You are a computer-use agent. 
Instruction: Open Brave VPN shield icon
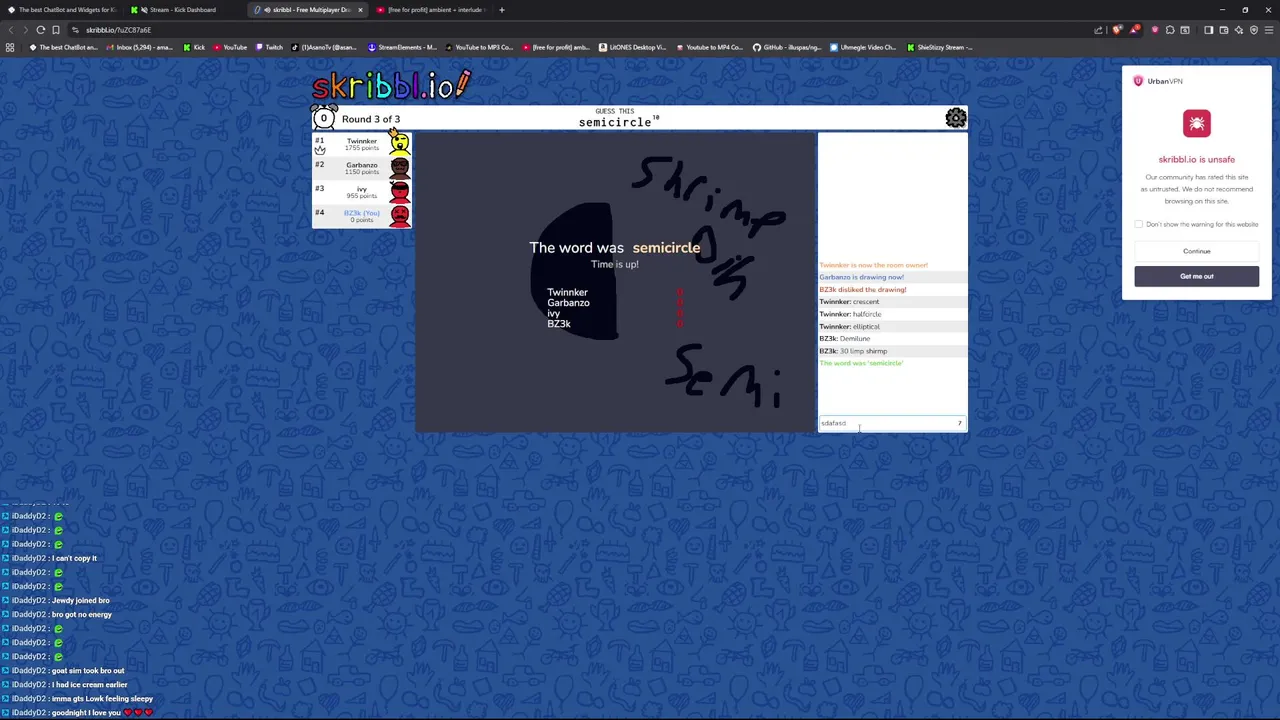point(1253,30)
